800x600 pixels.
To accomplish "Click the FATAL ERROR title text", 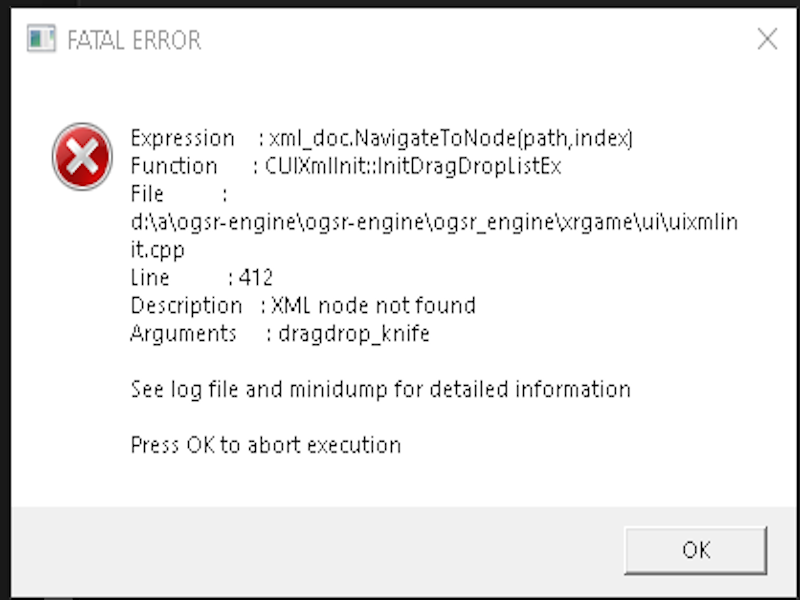I will (x=133, y=40).
